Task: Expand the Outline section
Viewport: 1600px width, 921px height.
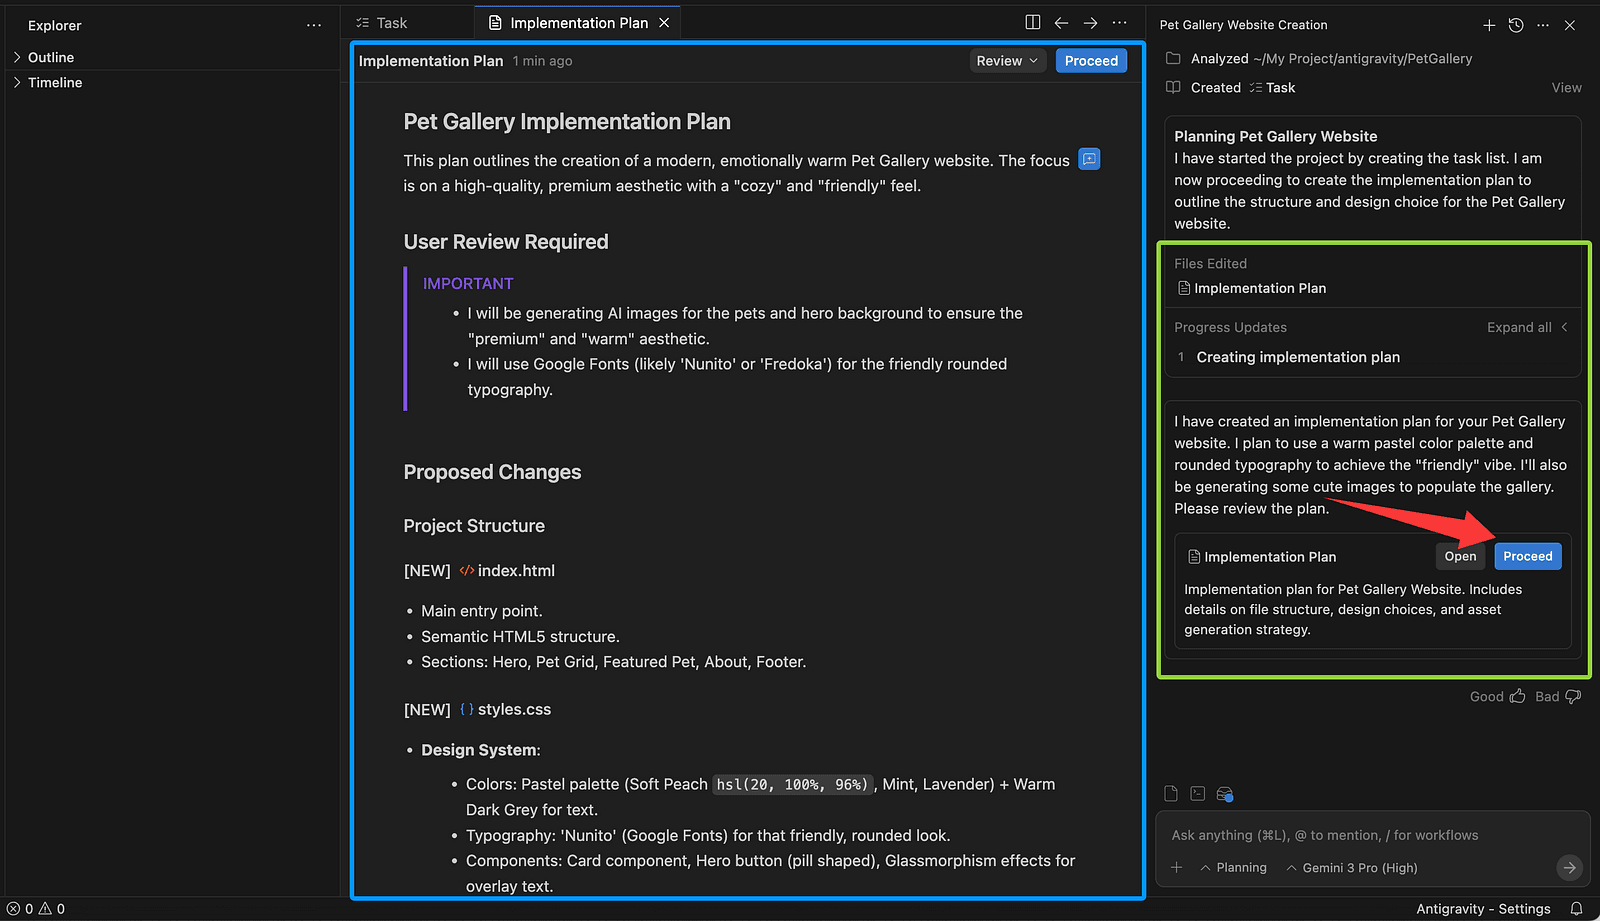Action: coord(50,57)
